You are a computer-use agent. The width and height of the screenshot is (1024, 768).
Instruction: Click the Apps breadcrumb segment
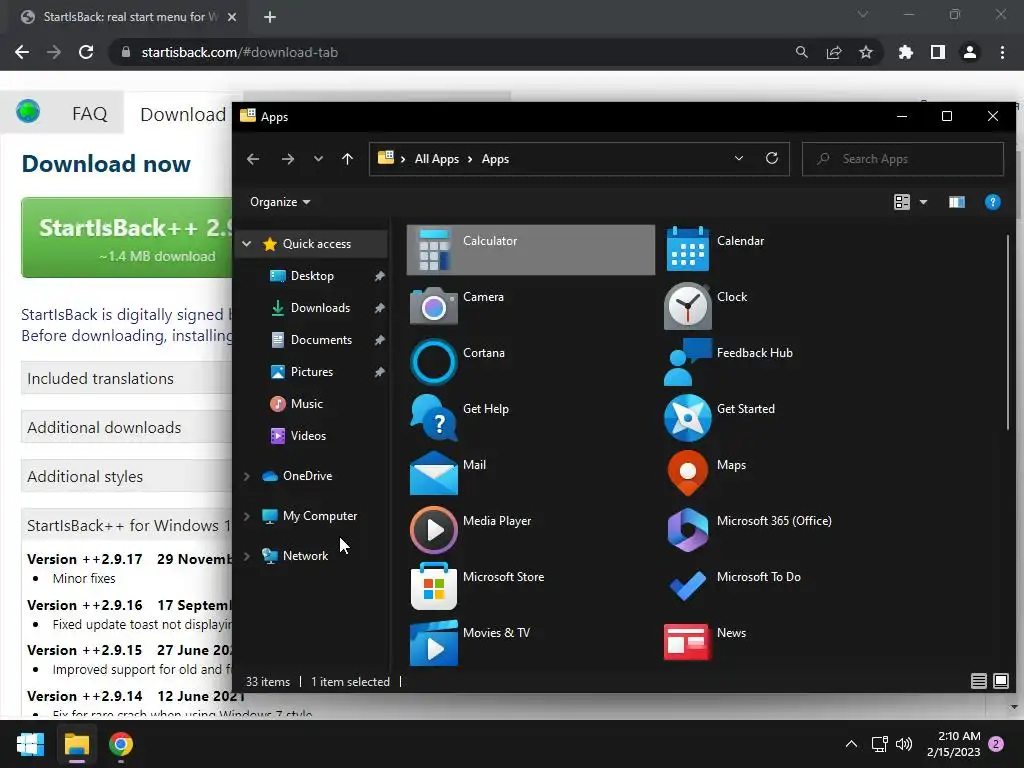coord(495,159)
